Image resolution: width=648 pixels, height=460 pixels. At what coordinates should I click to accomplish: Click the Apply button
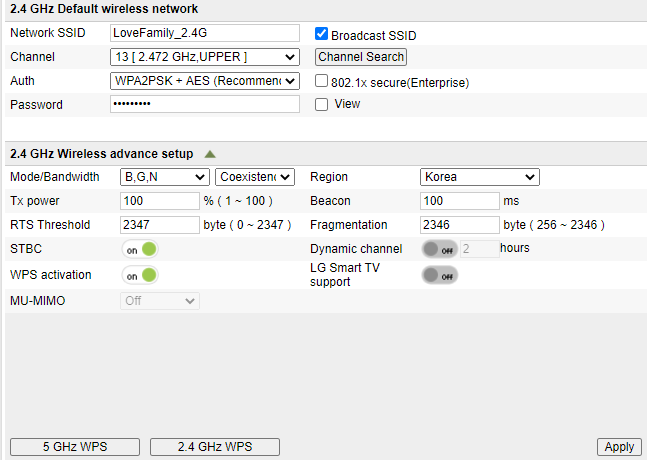[x=619, y=447]
